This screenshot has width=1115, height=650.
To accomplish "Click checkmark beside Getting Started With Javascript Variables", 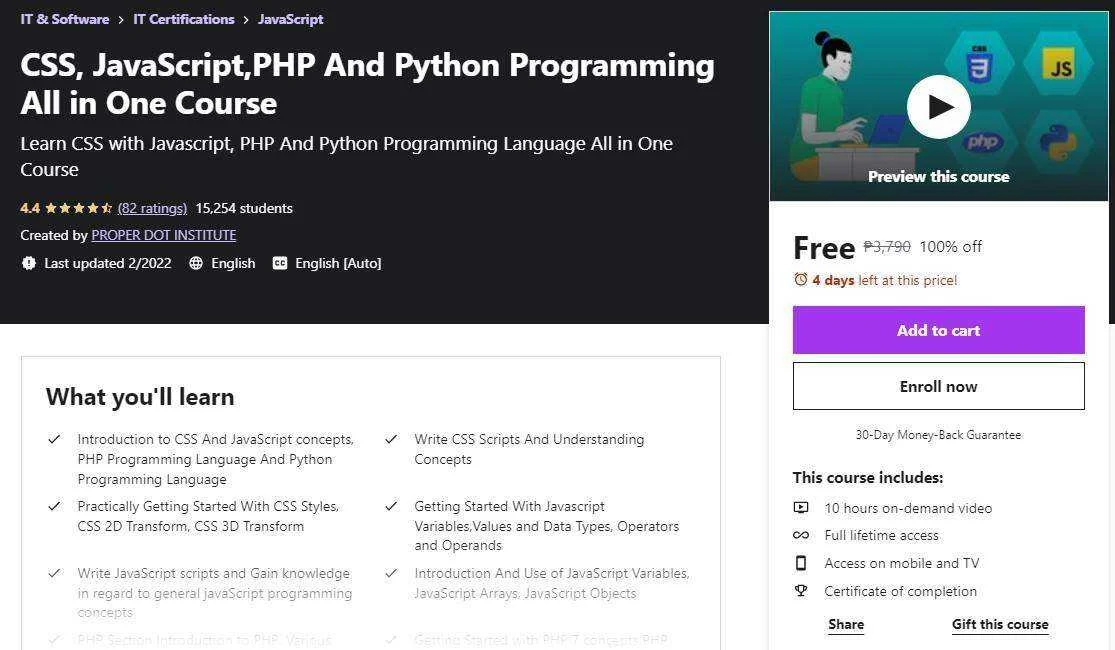I will 391,506.
